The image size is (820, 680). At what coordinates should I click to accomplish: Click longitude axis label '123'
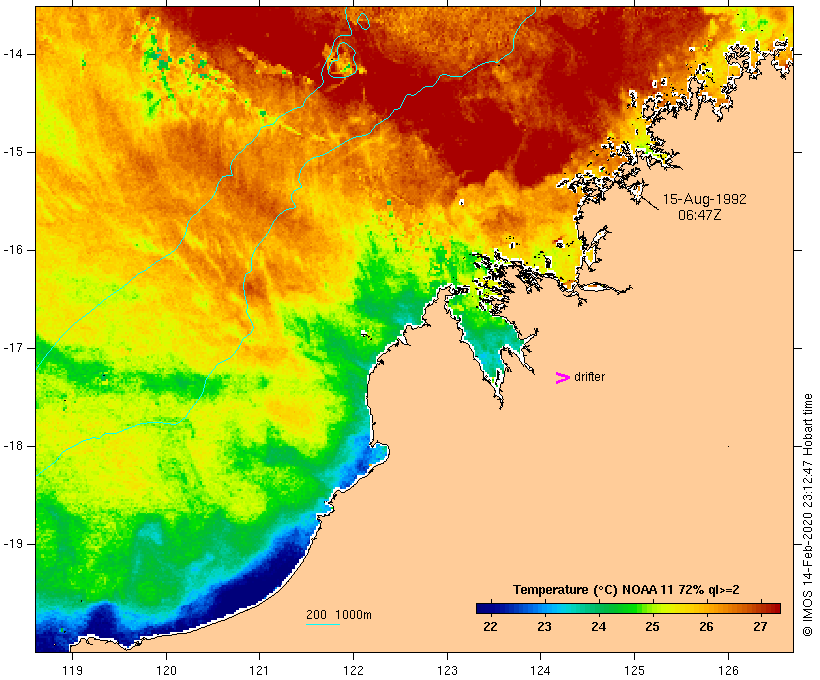coord(447,671)
